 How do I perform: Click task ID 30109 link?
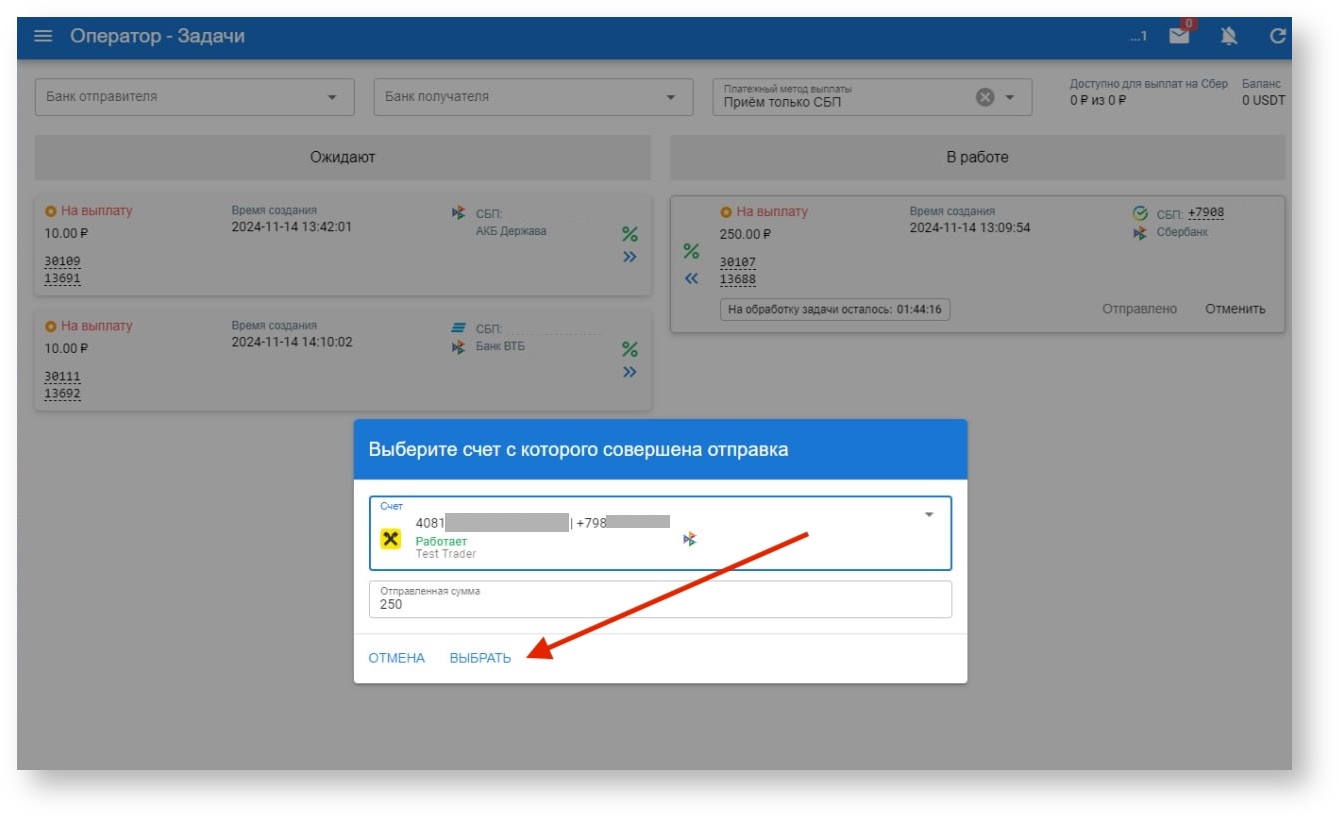tap(62, 261)
